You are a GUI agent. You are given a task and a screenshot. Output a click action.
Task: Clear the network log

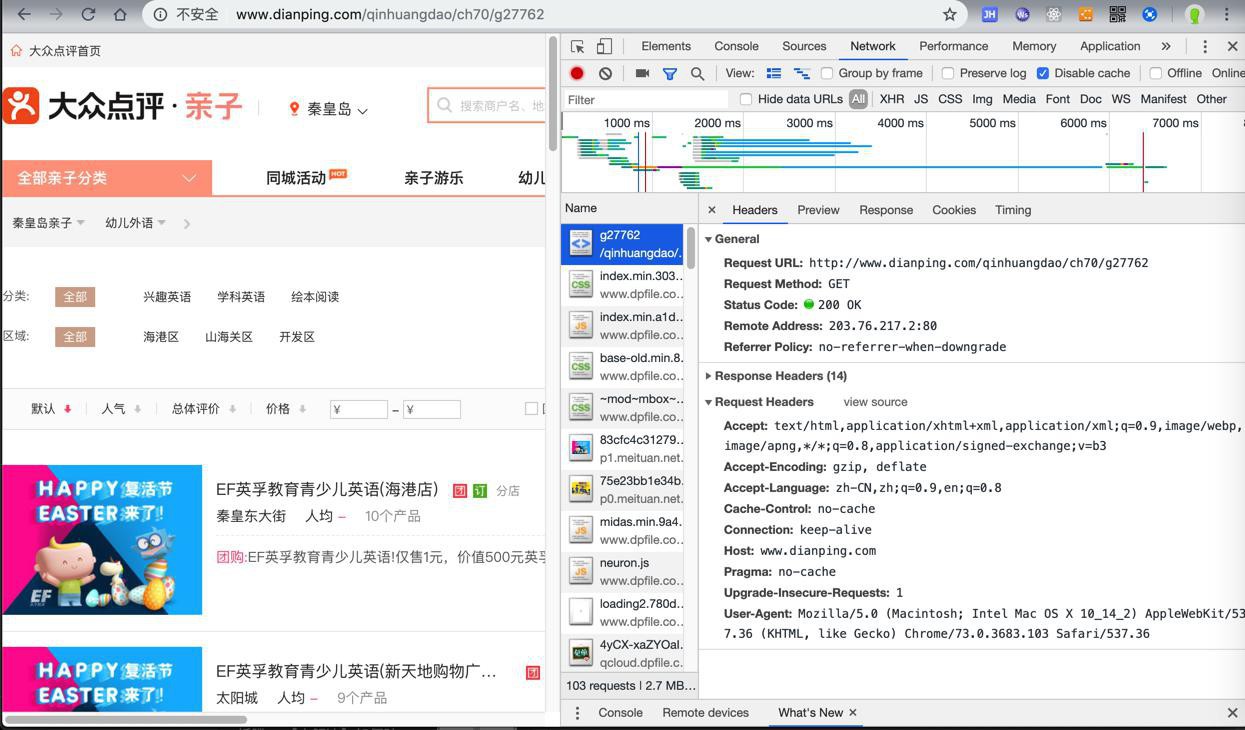pyautogui.click(x=605, y=73)
